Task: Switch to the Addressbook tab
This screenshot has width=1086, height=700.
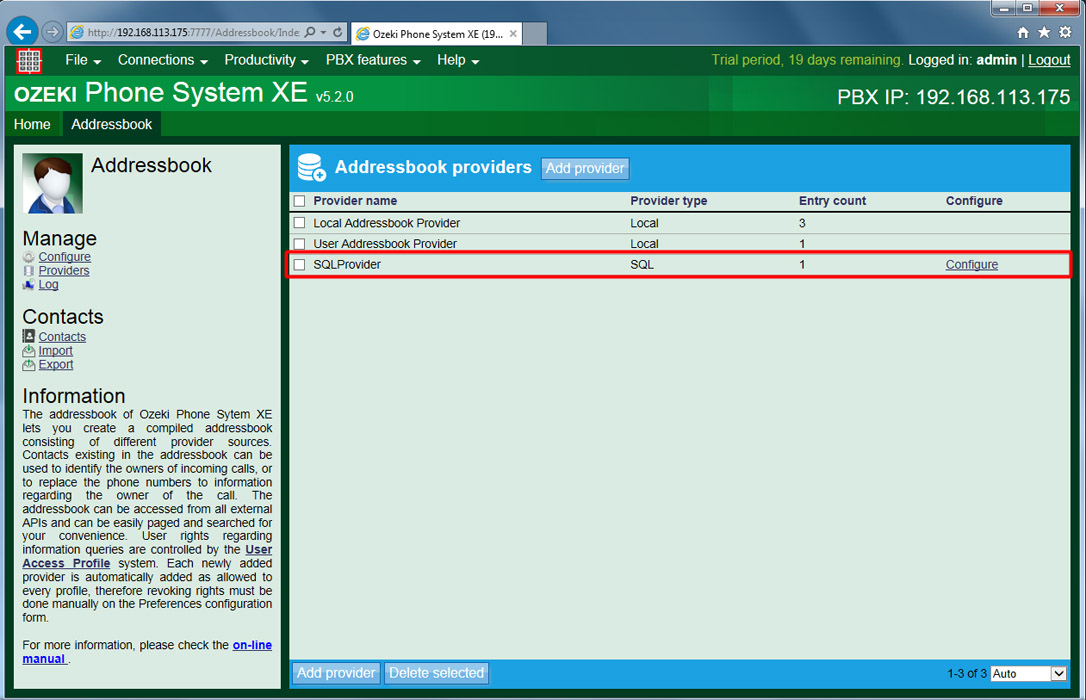Action: [112, 125]
